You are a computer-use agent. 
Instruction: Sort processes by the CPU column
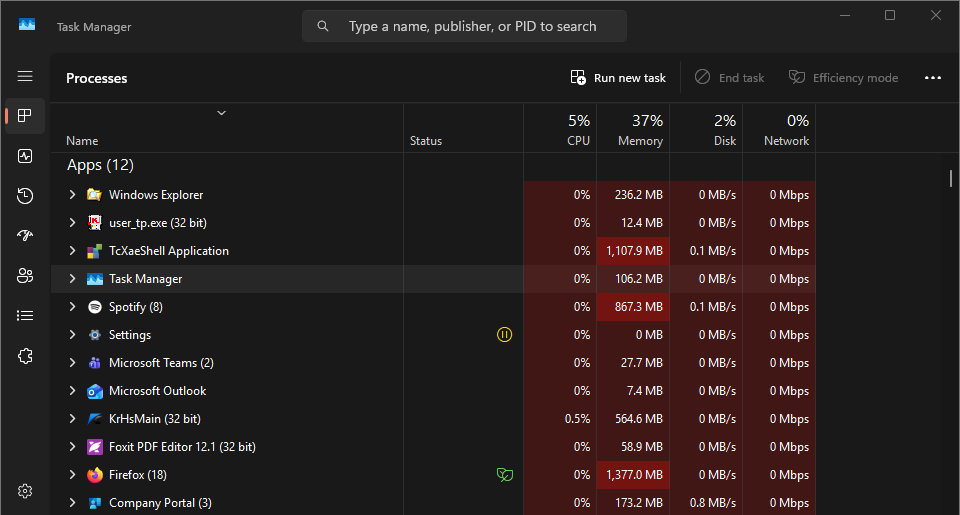click(560, 129)
